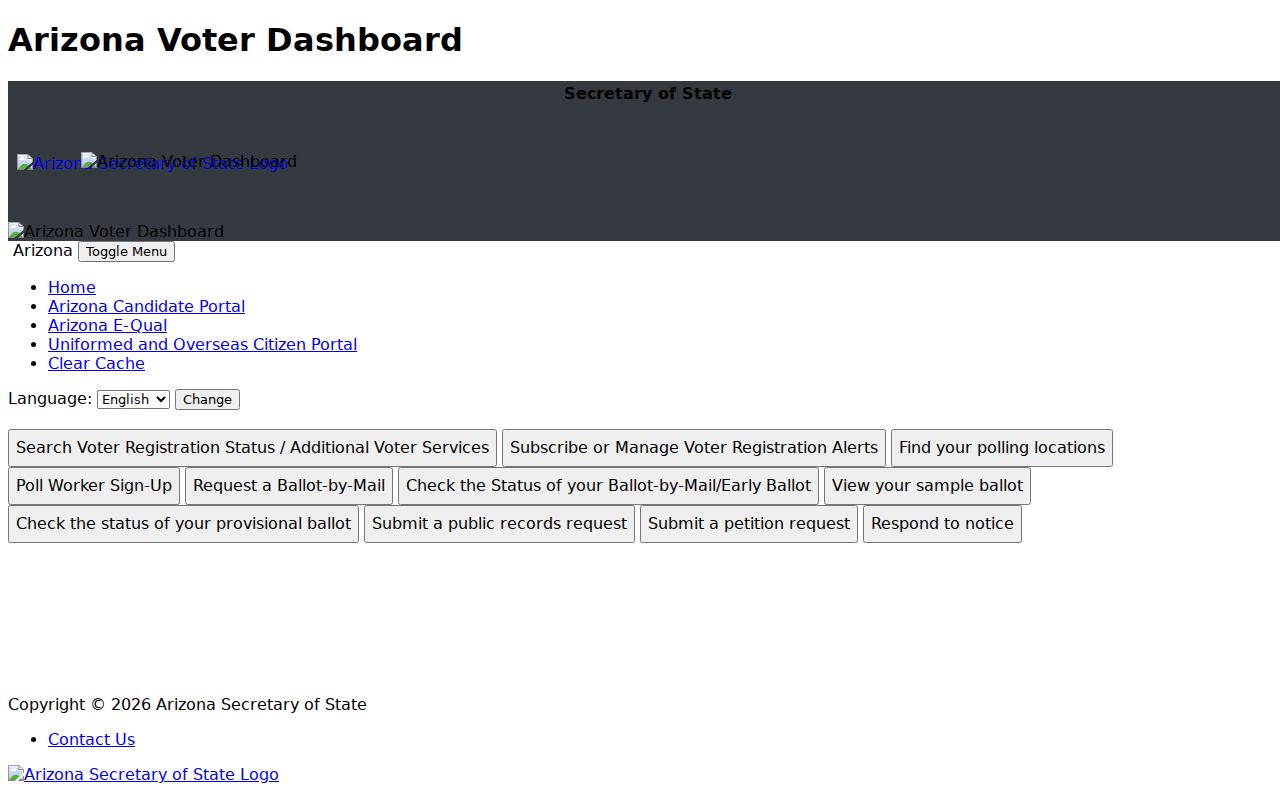The image size is (1280, 800).
Task: Search Voter Registration Status / Additional Voter Services
Action: click(x=252, y=448)
